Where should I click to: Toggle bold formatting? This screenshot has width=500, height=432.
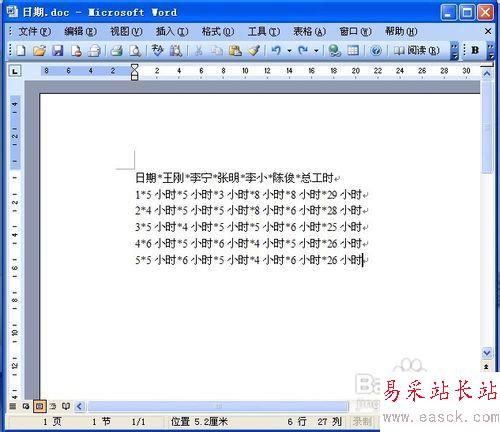(475, 50)
